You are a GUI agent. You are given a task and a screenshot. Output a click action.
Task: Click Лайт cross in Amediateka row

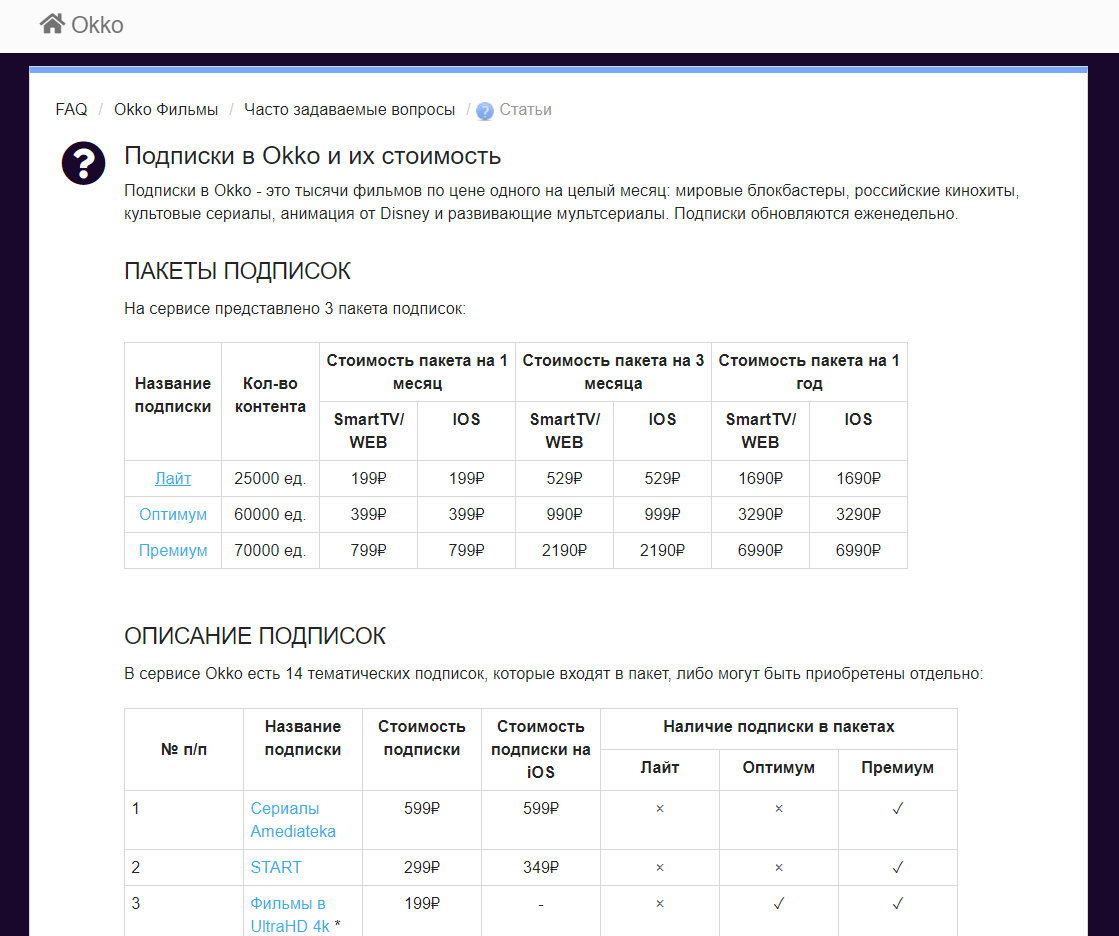click(x=660, y=808)
